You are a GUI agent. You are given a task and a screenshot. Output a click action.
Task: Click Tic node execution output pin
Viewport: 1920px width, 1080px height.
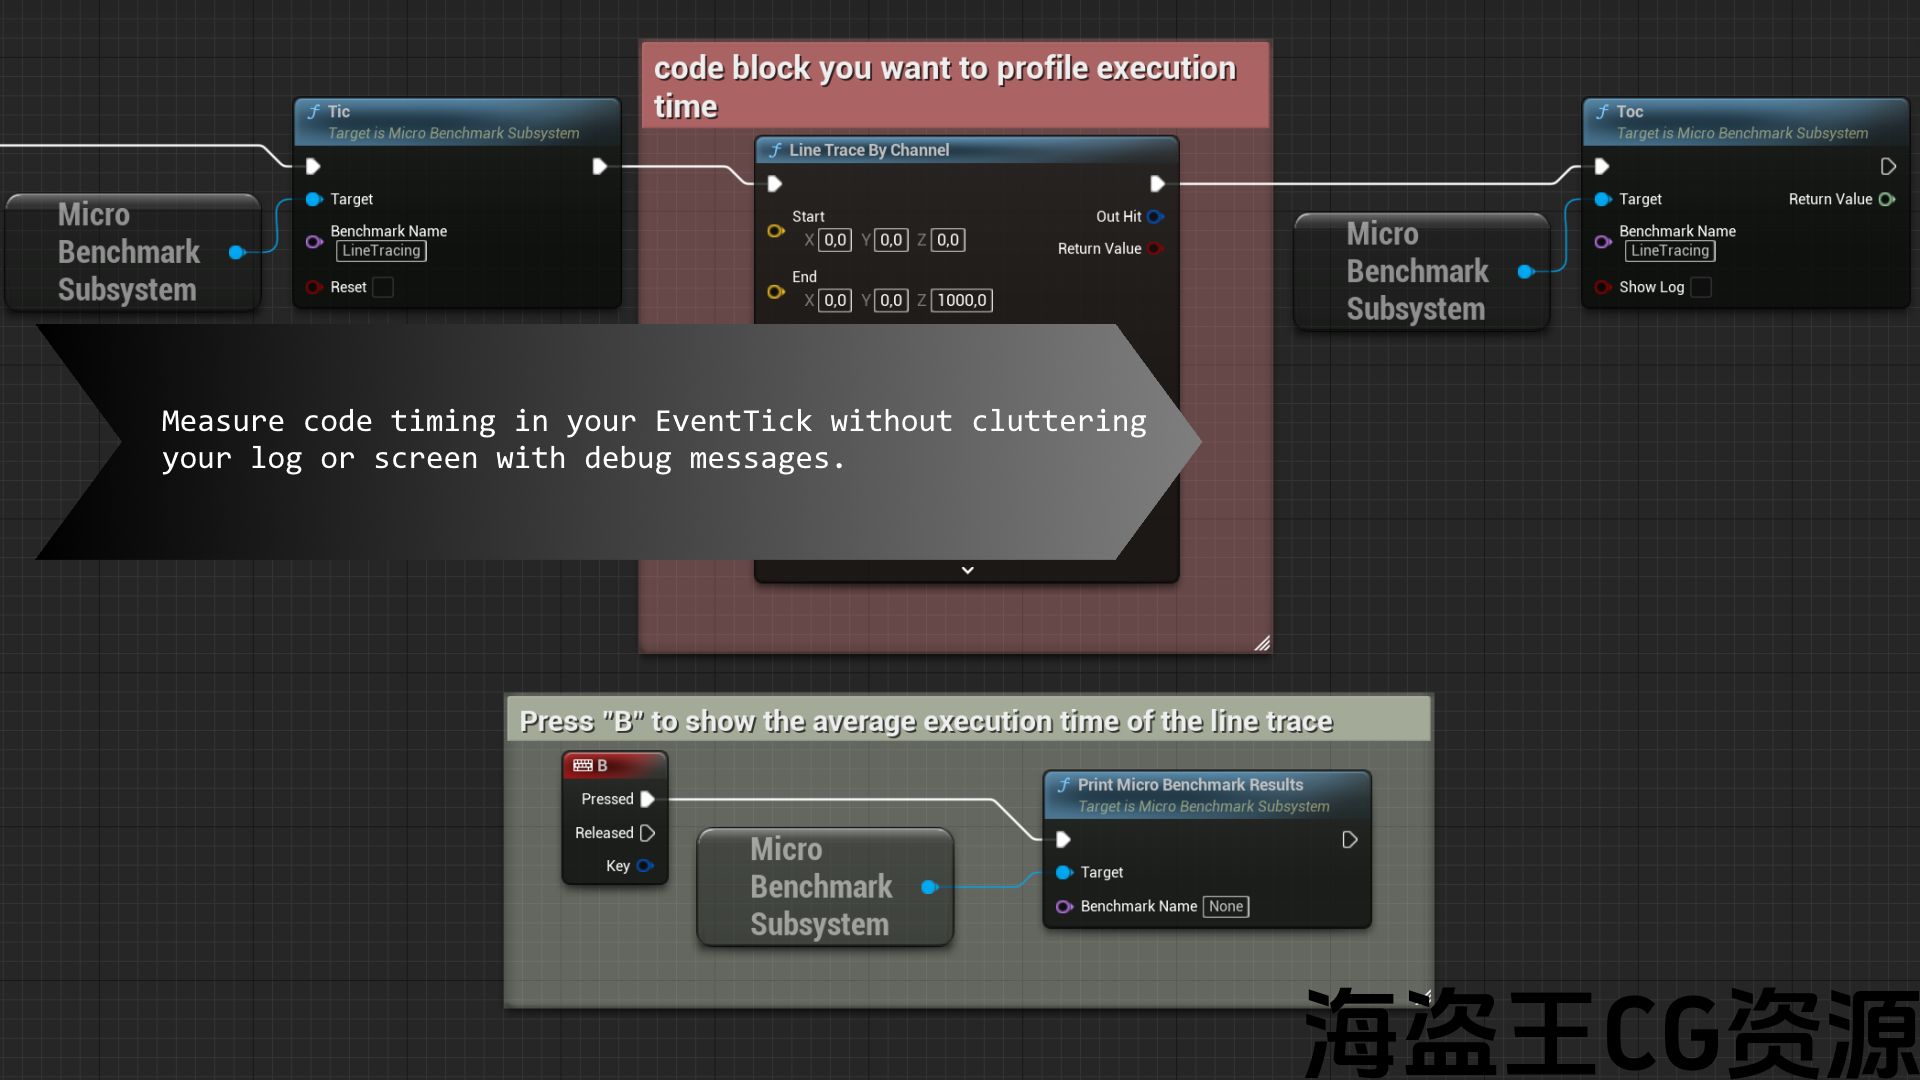(599, 166)
